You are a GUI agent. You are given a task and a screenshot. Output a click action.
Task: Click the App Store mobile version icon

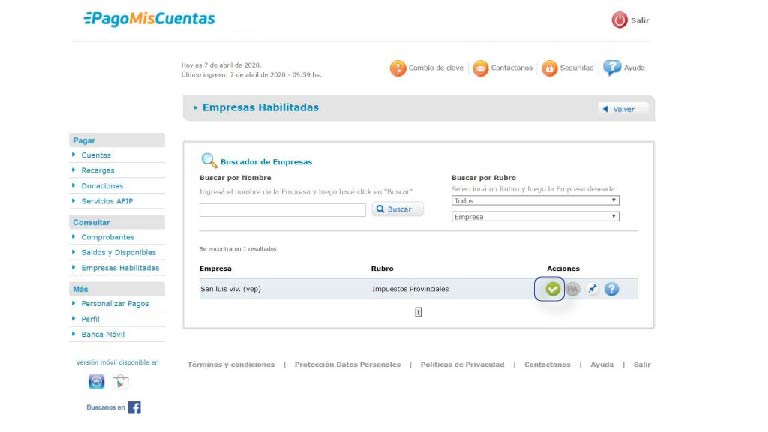[x=97, y=381]
